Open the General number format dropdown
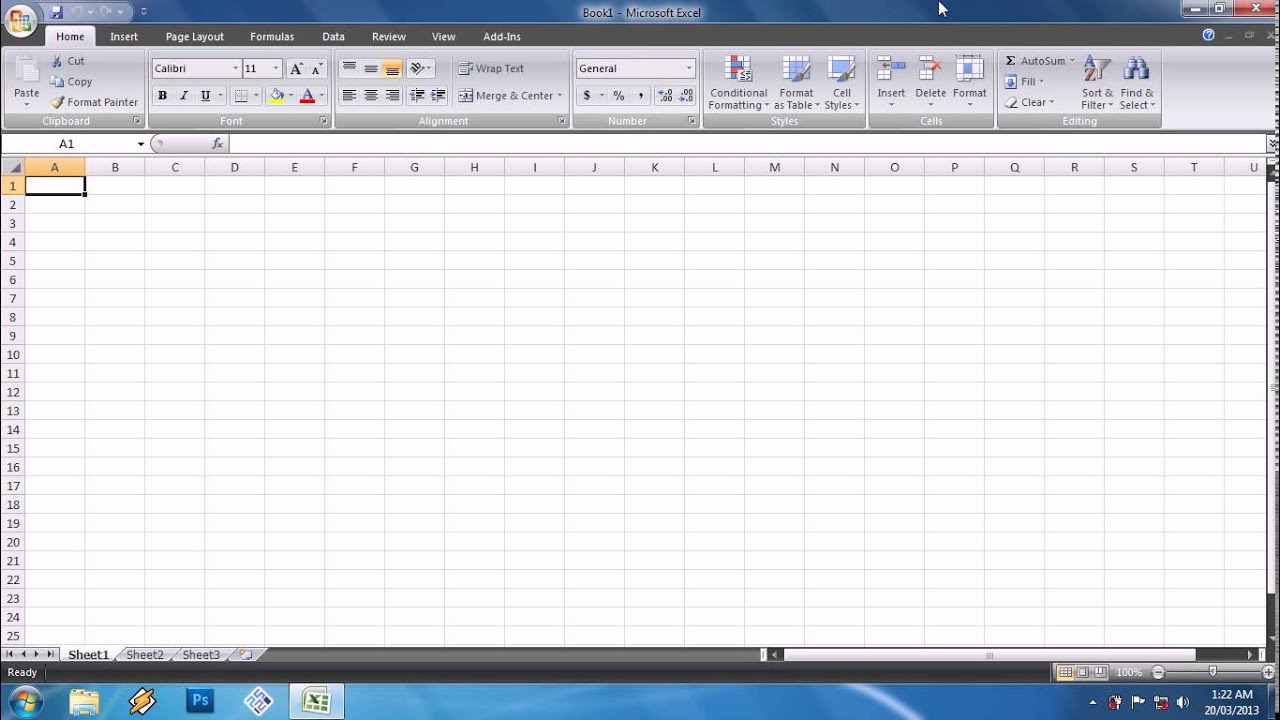Screen dimensions: 1280x720 (x=689, y=68)
